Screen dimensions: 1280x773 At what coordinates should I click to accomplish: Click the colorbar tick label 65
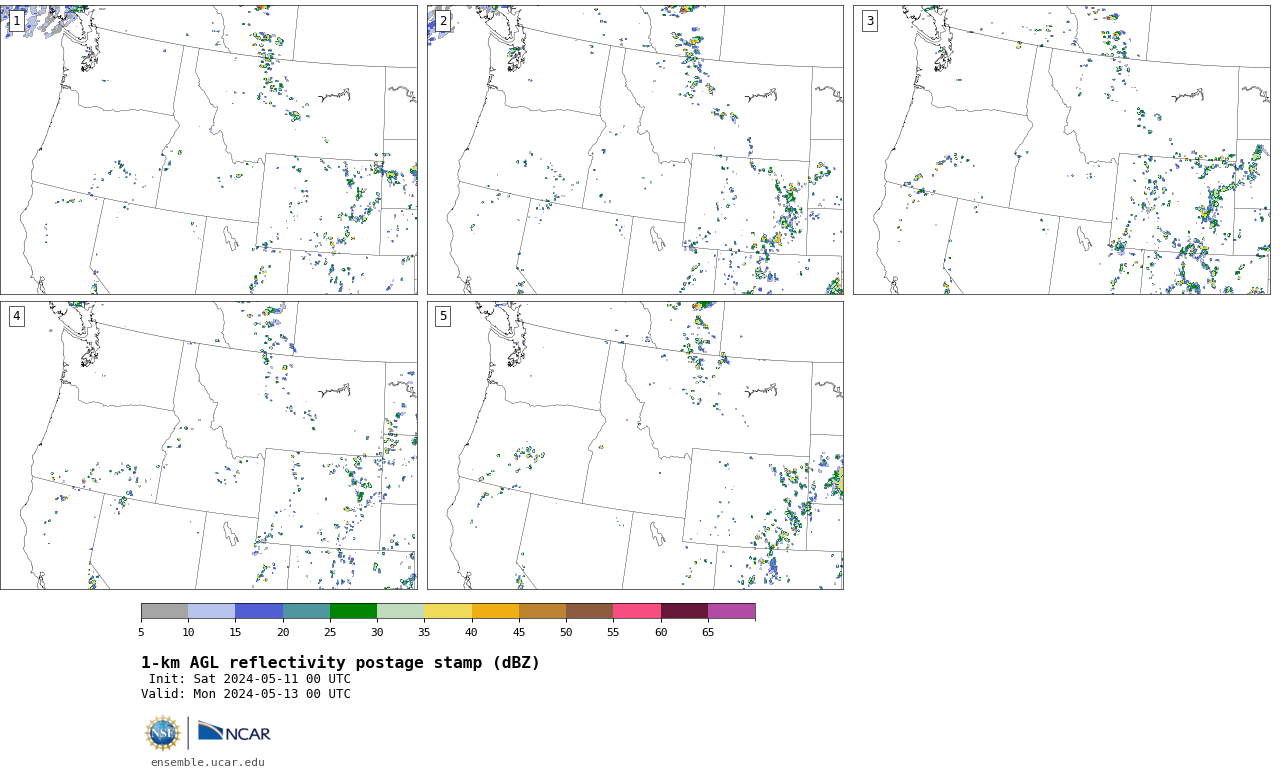(708, 632)
